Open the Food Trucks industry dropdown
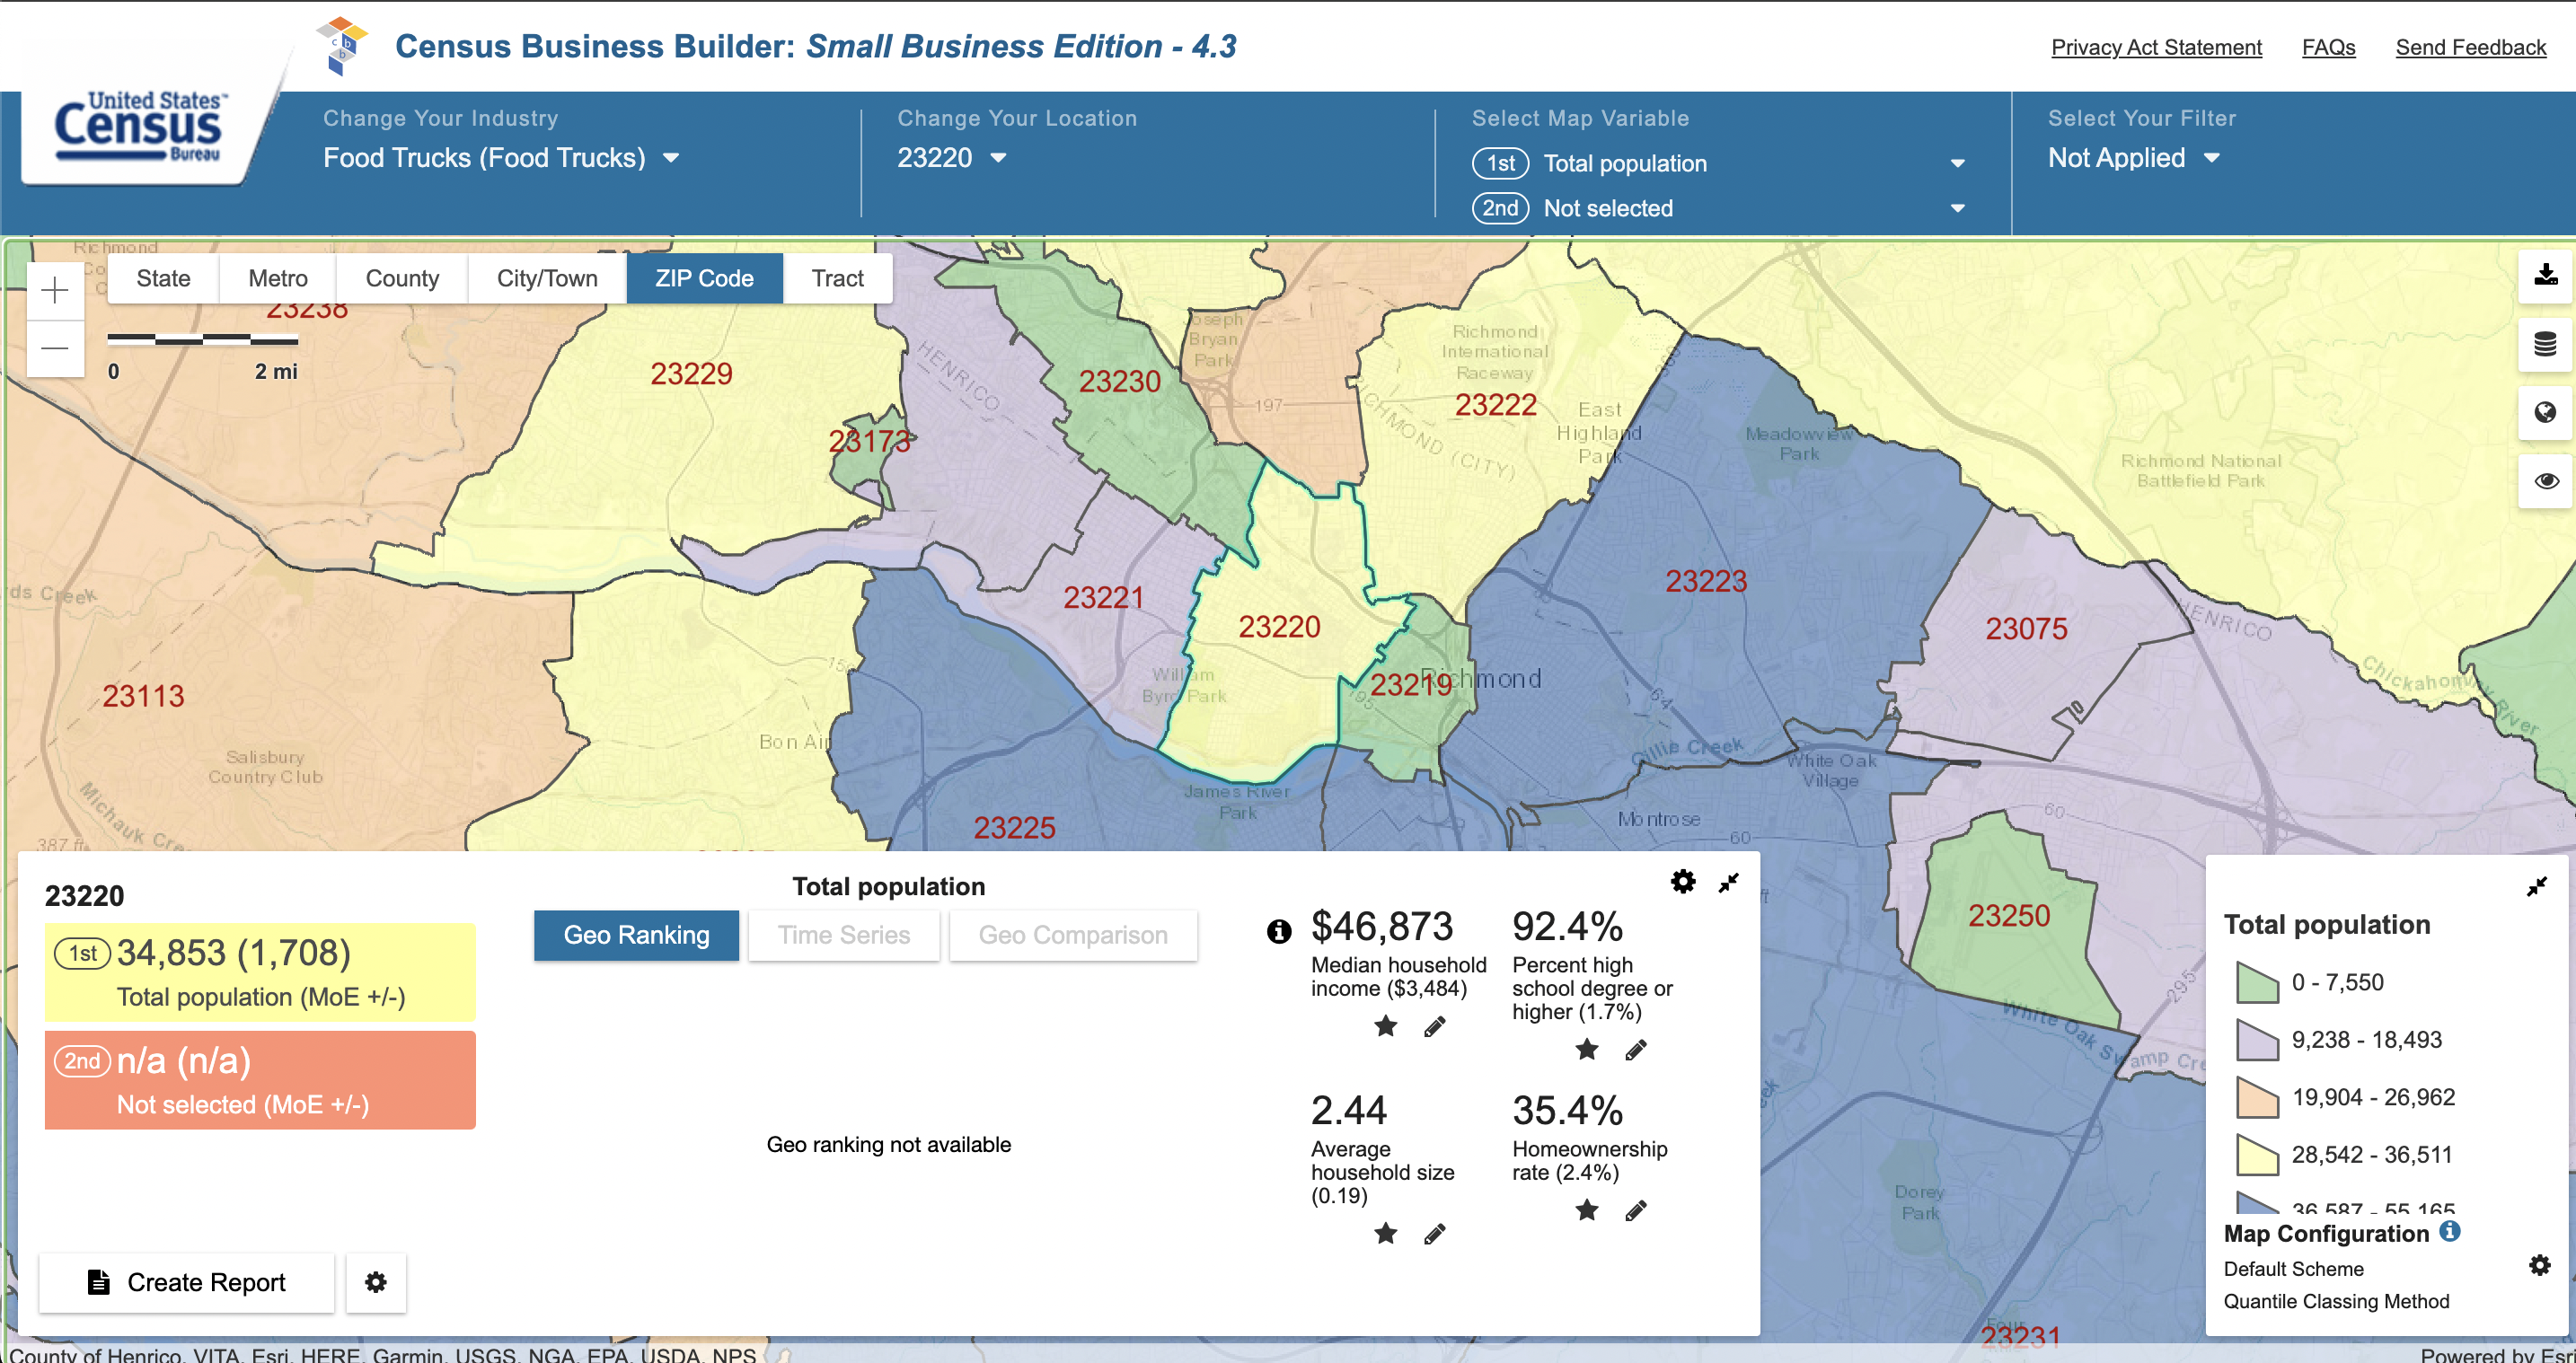The width and height of the screenshot is (2576, 1363). (x=501, y=158)
